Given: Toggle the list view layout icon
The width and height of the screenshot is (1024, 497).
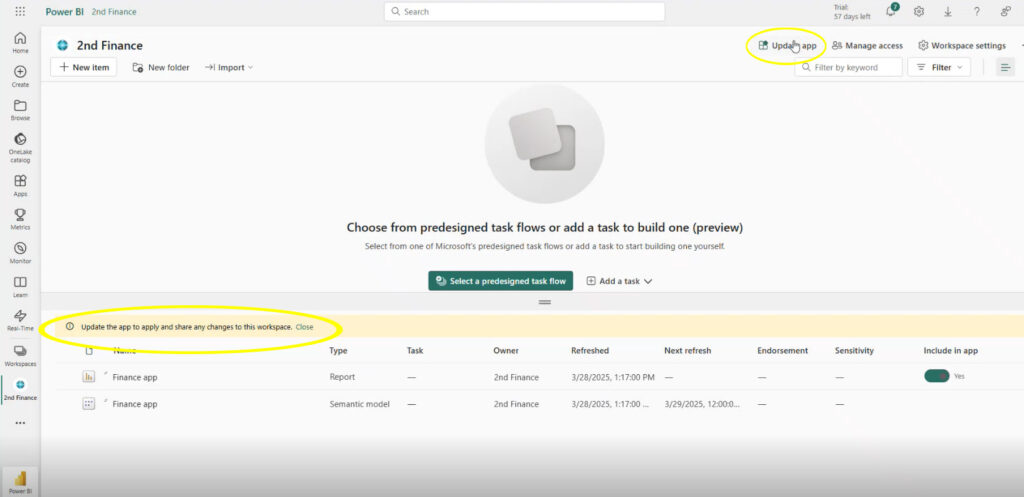Looking at the screenshot, I should click(x=1005, y=67).
